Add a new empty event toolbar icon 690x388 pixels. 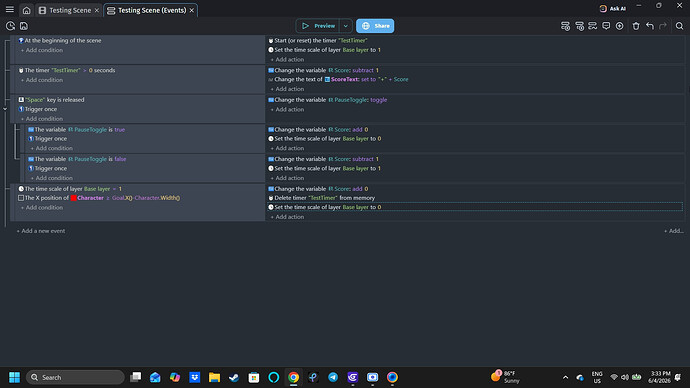(565, 26)
